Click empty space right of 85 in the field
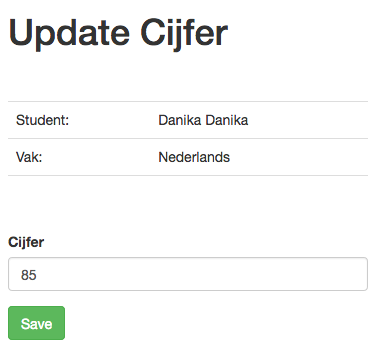 pyautogui.click(x=200, y=274)
